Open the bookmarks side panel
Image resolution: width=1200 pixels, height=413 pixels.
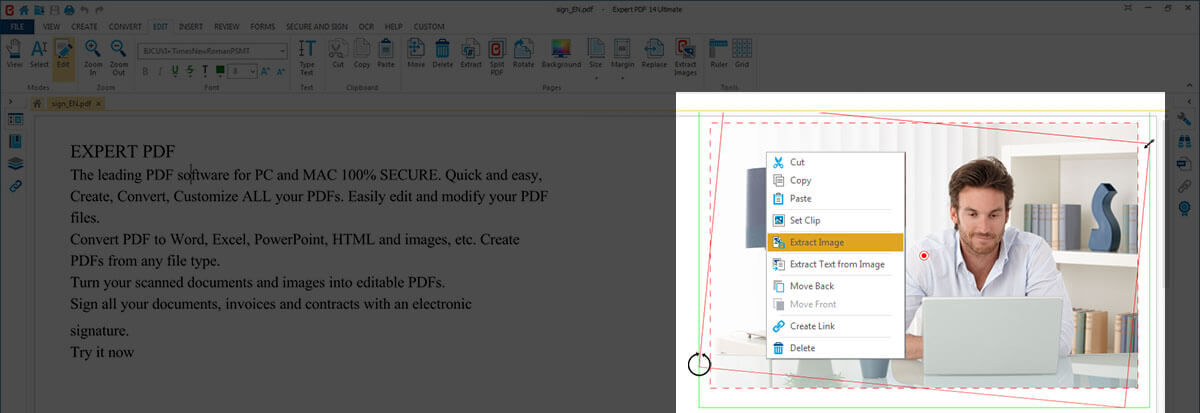[15, 141]
